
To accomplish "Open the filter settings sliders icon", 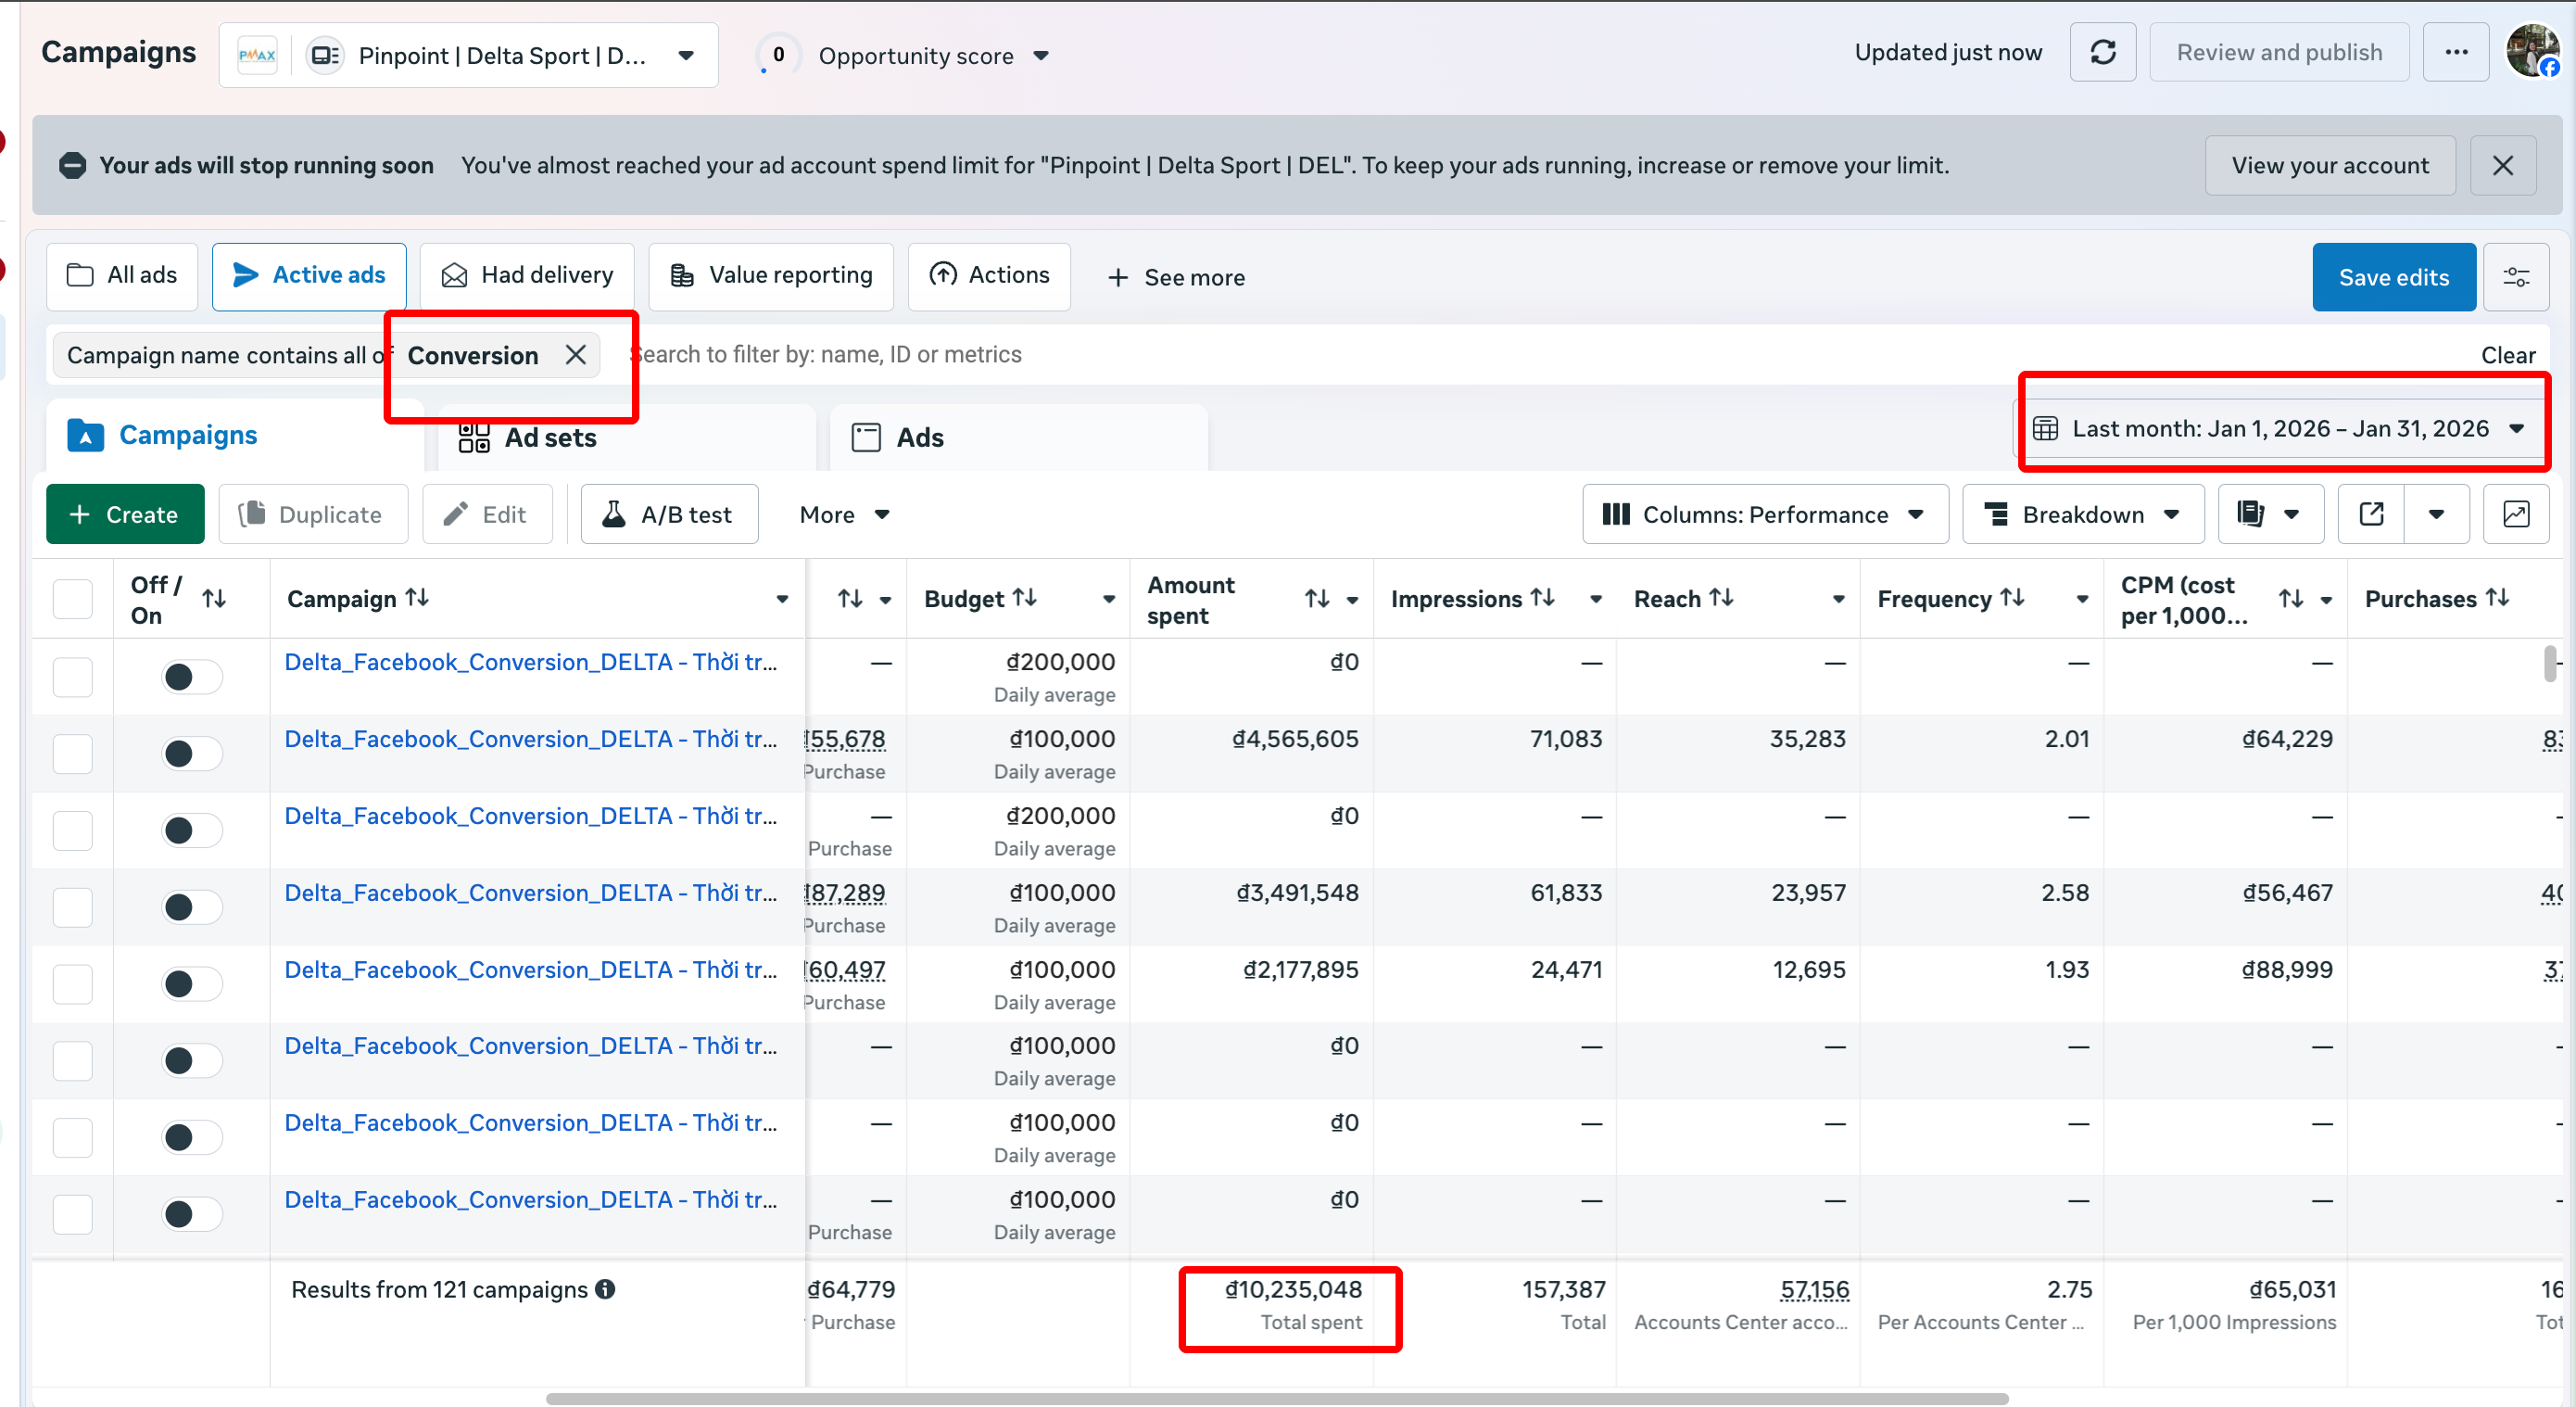I will click(2516, 277).
